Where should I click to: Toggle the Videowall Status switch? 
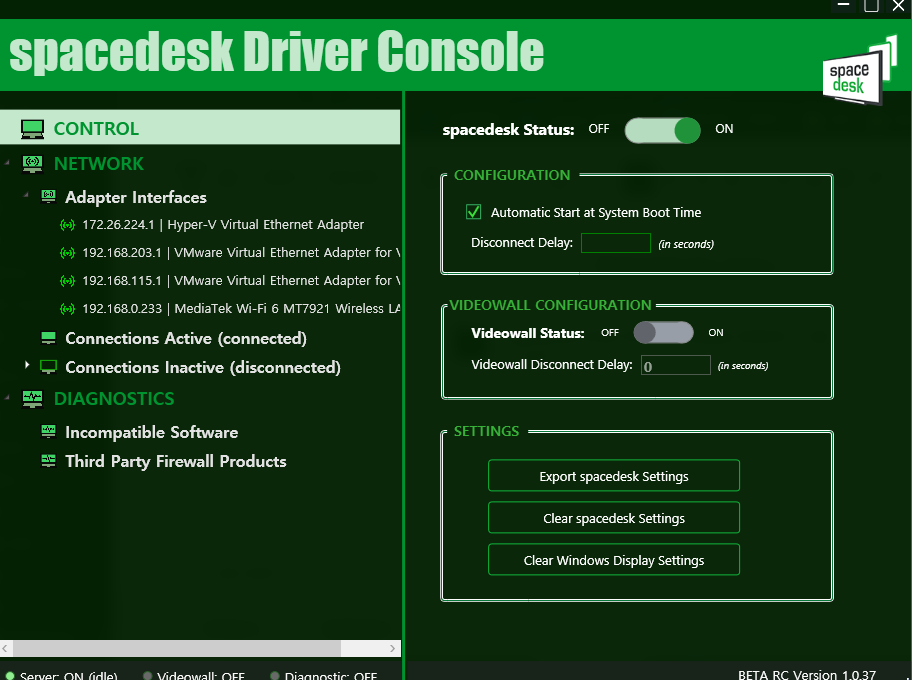click(x=664, y=333)
